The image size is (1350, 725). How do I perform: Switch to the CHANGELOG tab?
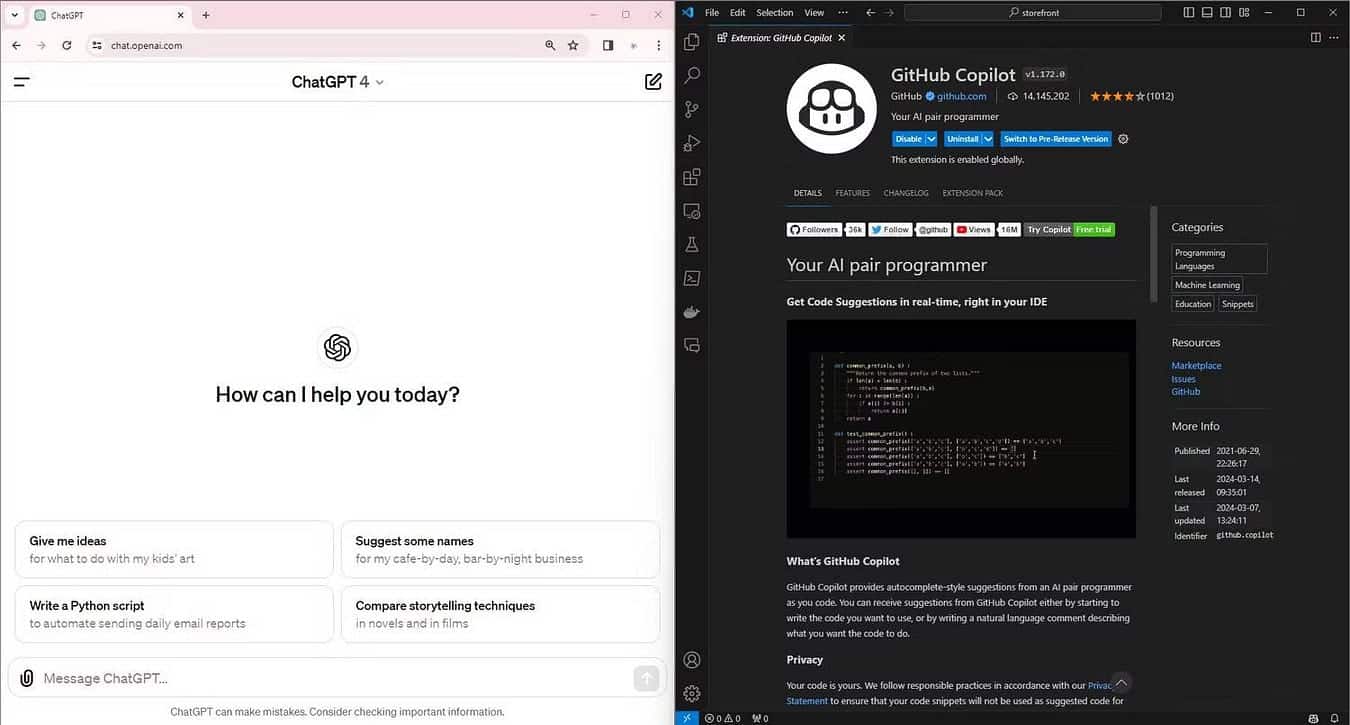pos(905,192)
